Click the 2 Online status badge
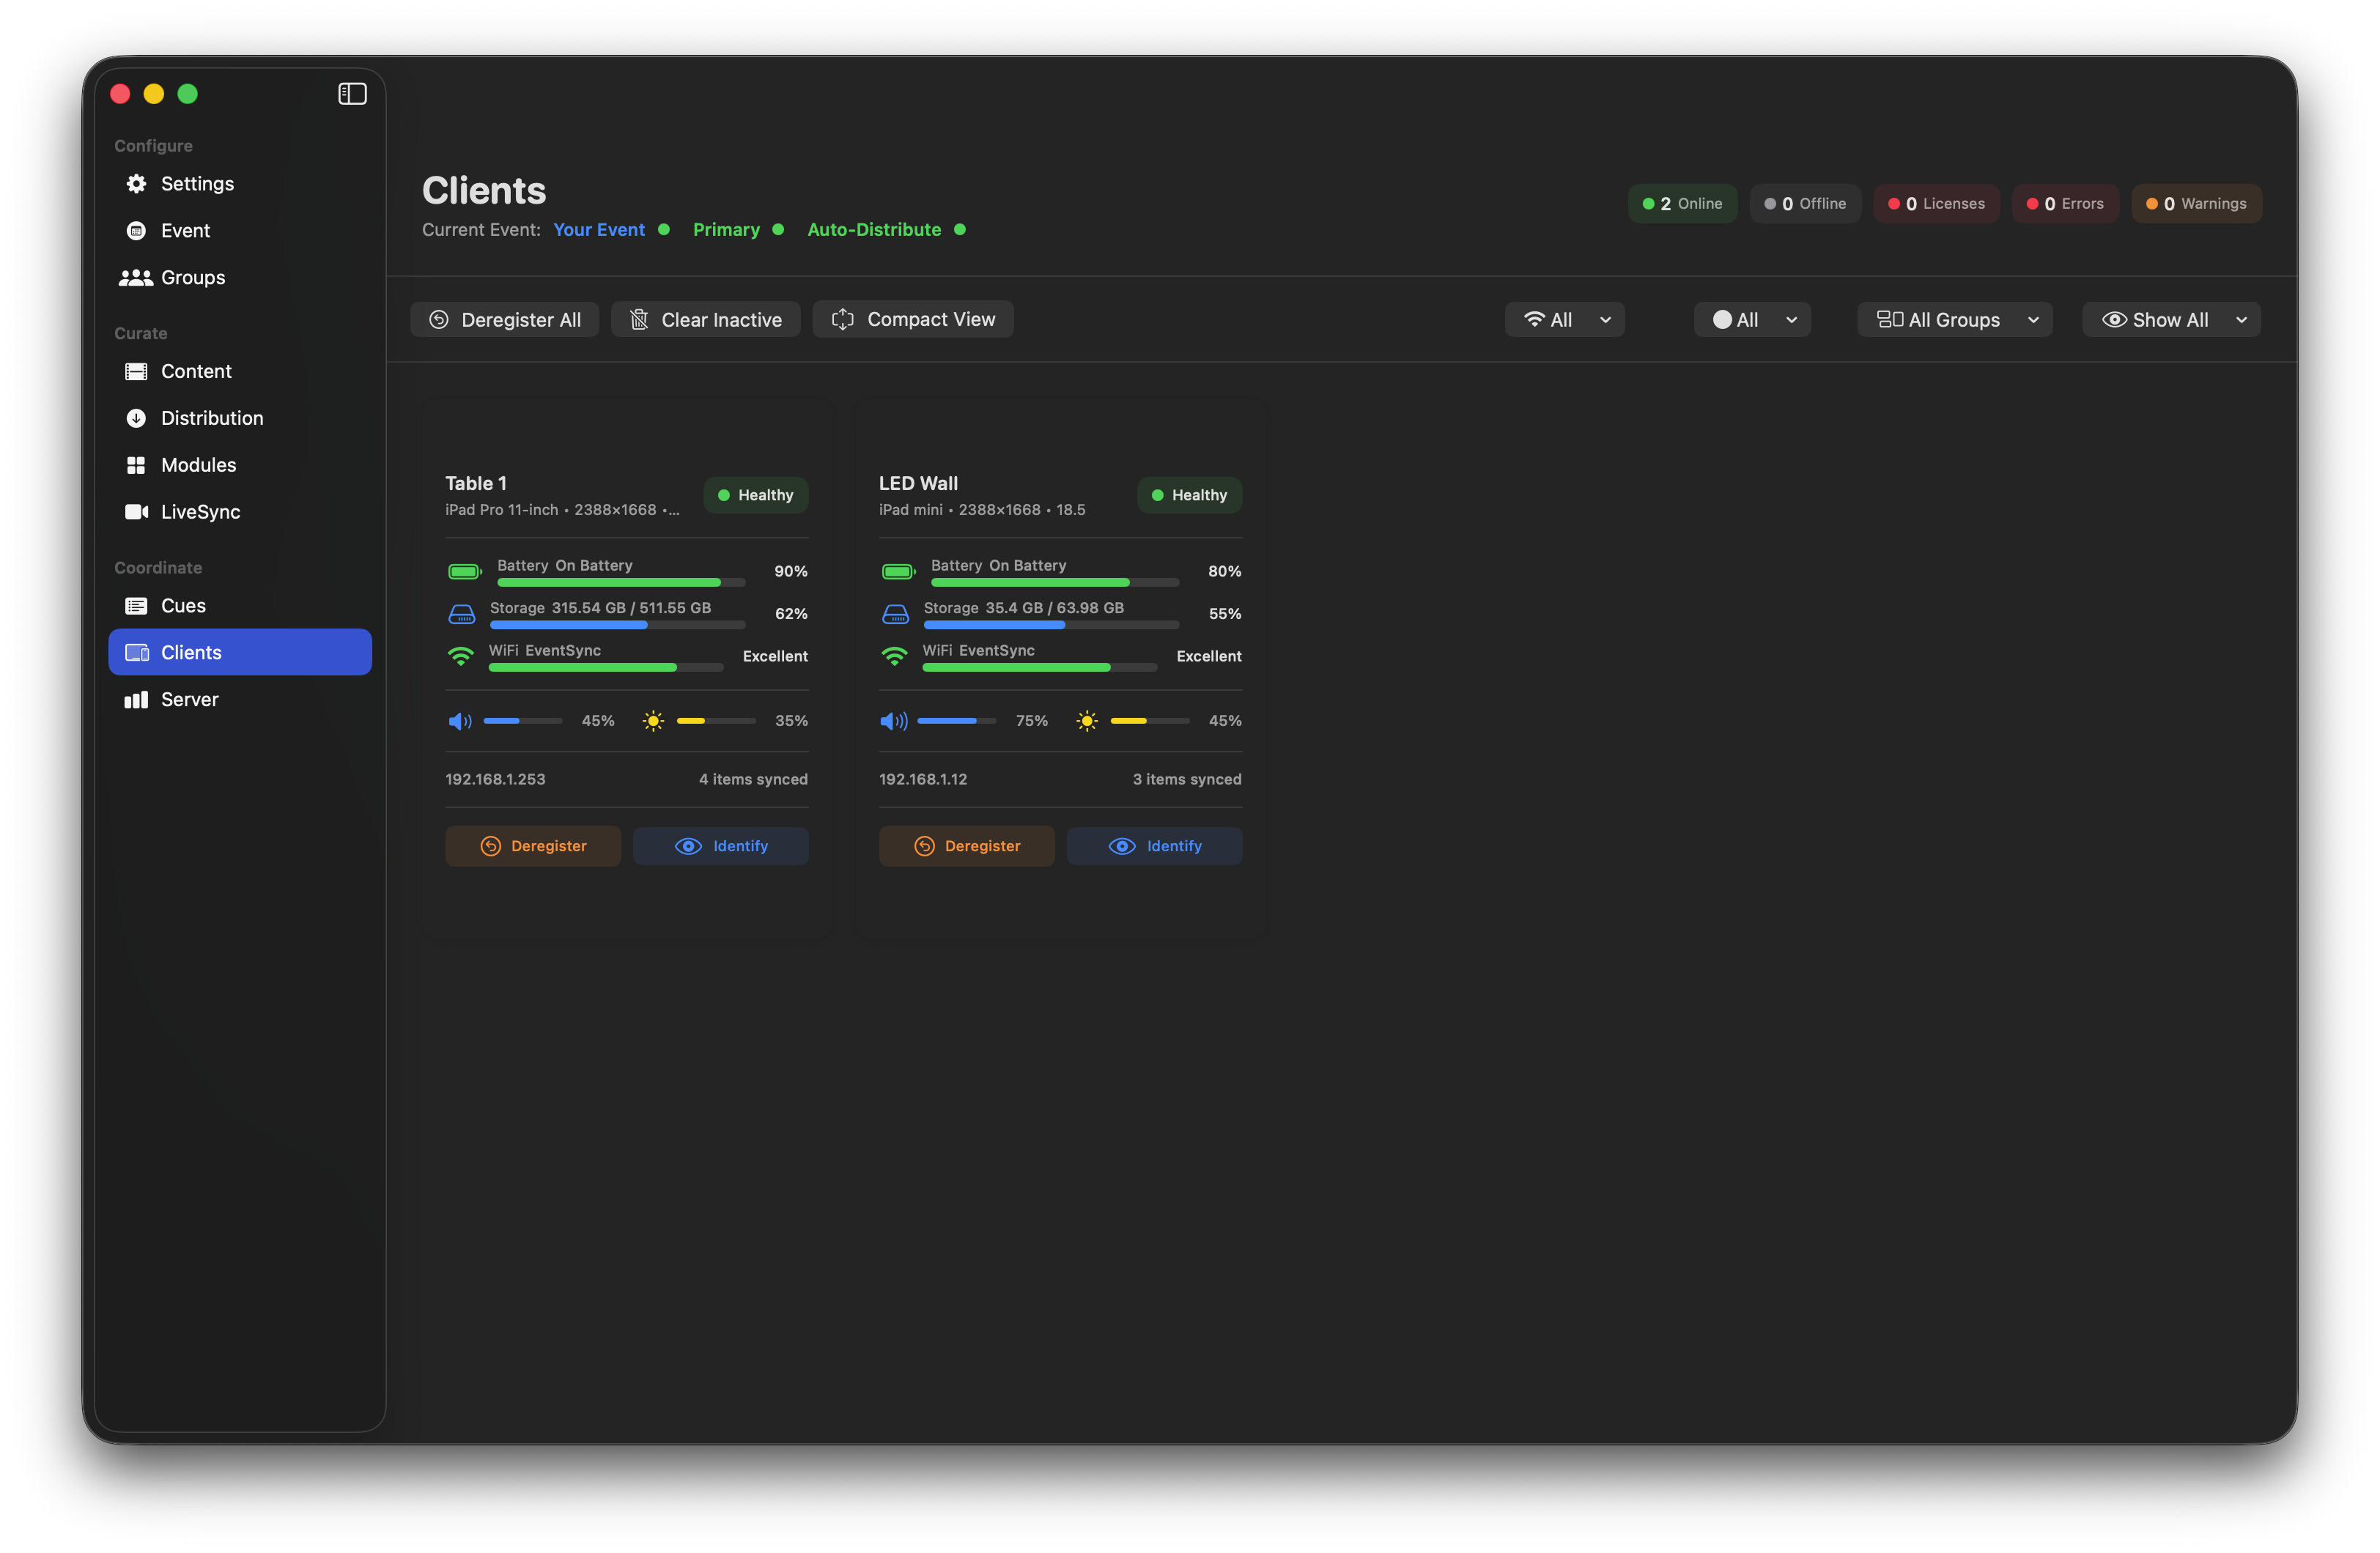Viewport: 2380px width, 1553px height. point(1683,203)
